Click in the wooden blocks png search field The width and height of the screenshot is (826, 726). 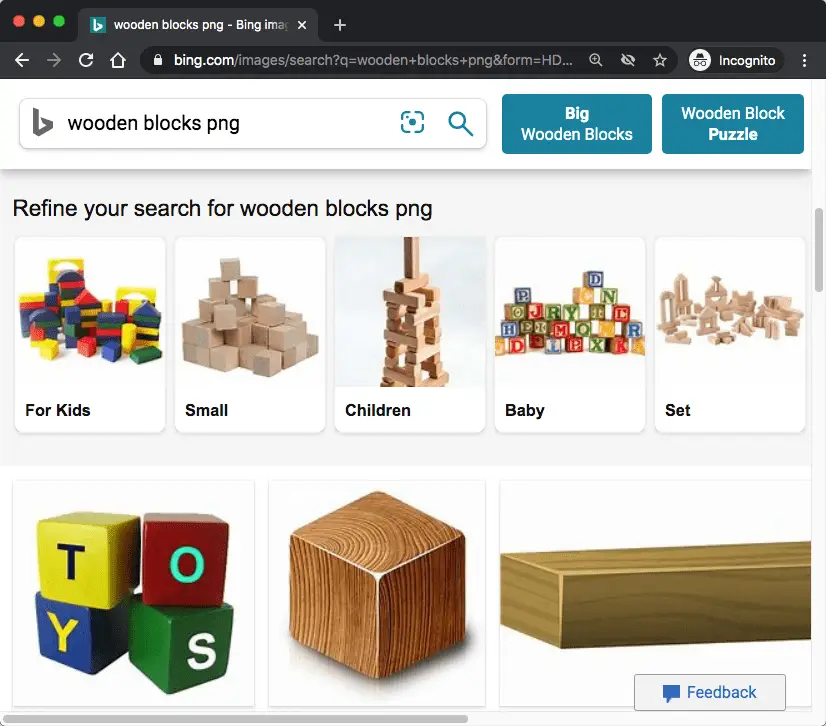tap(227, 123)
